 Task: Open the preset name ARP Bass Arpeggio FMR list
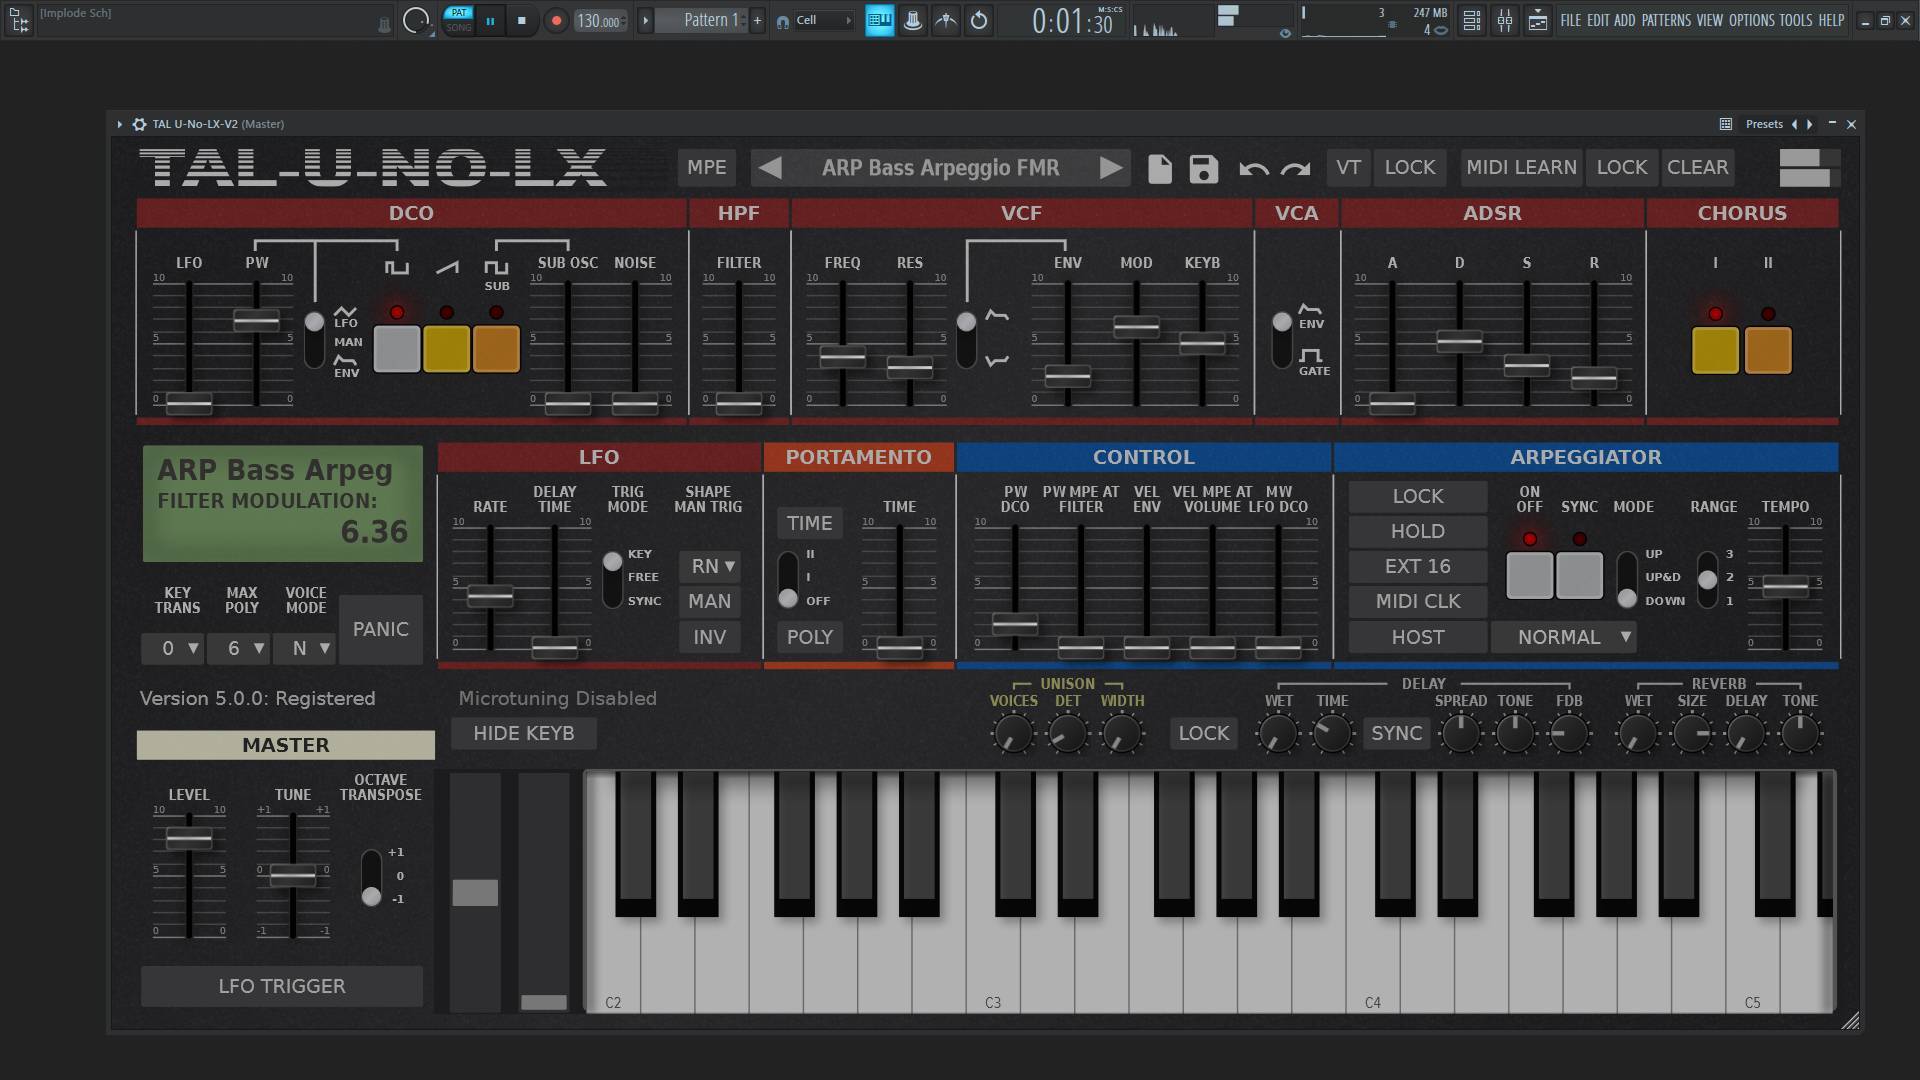[940, 168]
